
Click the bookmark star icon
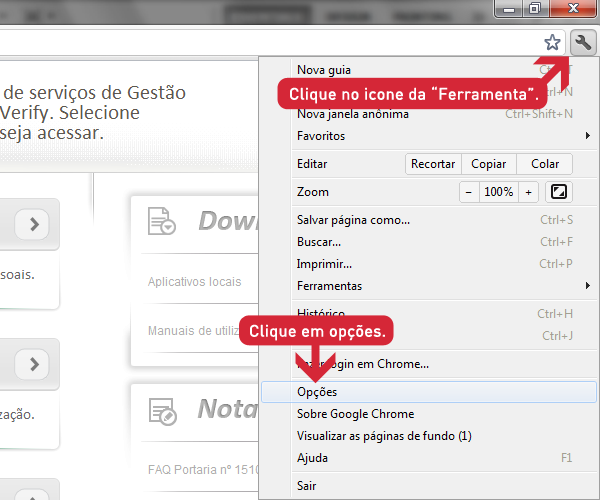pyautogui.click(x=552, y=42)
